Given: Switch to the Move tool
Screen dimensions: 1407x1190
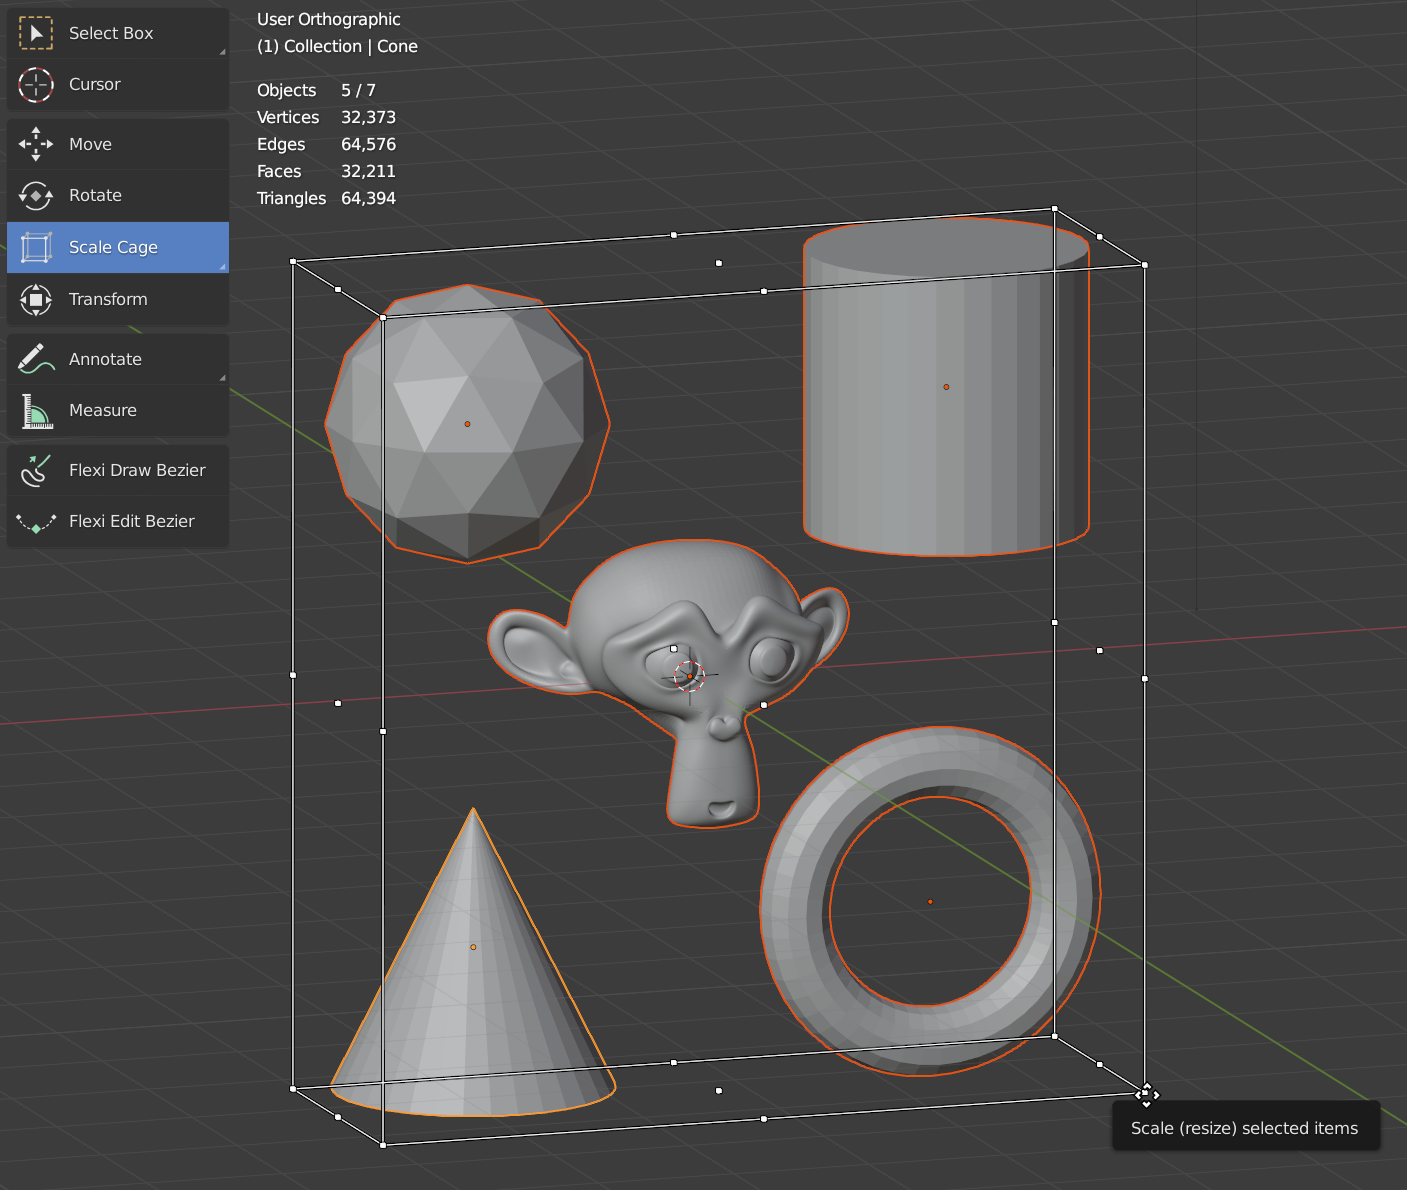Looking at the screenshot, I should click(90, 144).
